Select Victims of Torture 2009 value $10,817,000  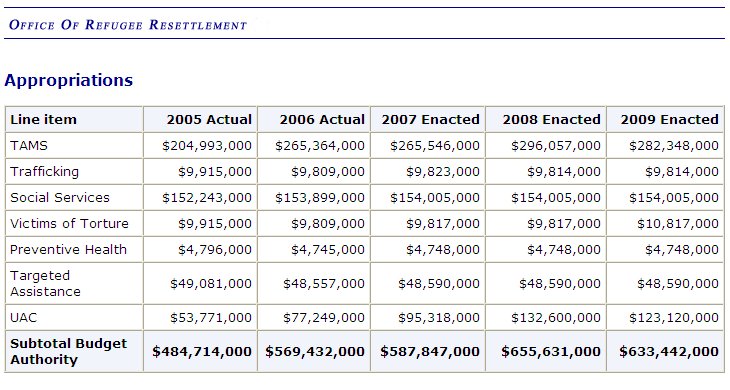(x=678, y=223)
